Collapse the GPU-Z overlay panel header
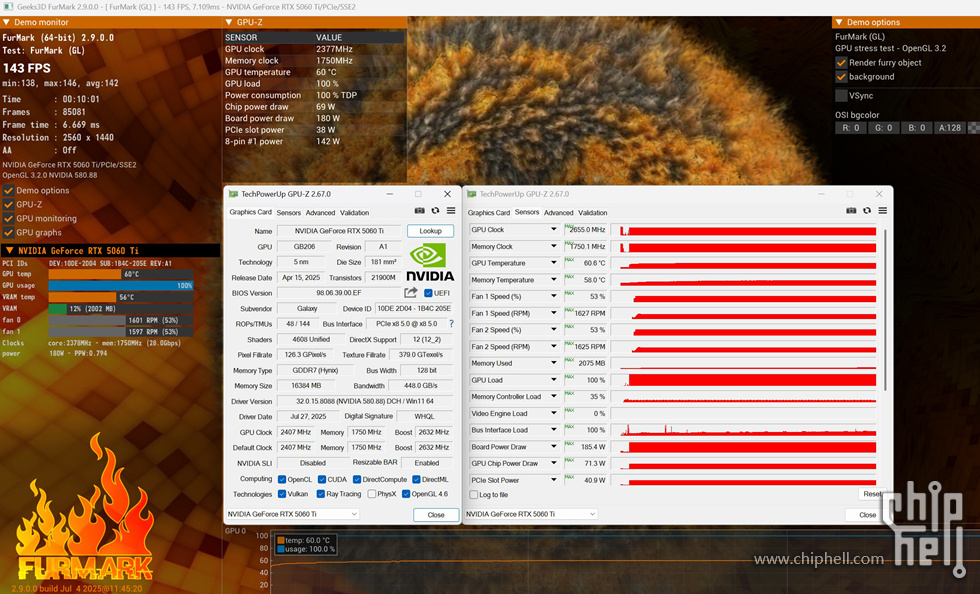The width and height of the screenshot is (980, 594). pyautogui.click(x=229, y=22)
